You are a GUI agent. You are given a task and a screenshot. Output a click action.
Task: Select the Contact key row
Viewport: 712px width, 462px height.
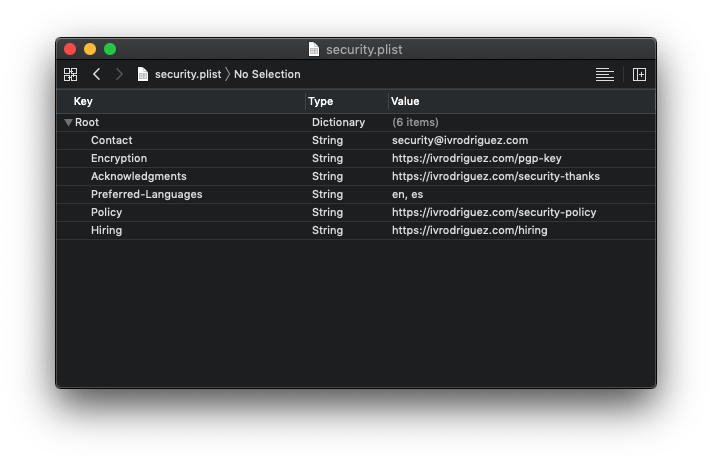(x=111, y=140)
